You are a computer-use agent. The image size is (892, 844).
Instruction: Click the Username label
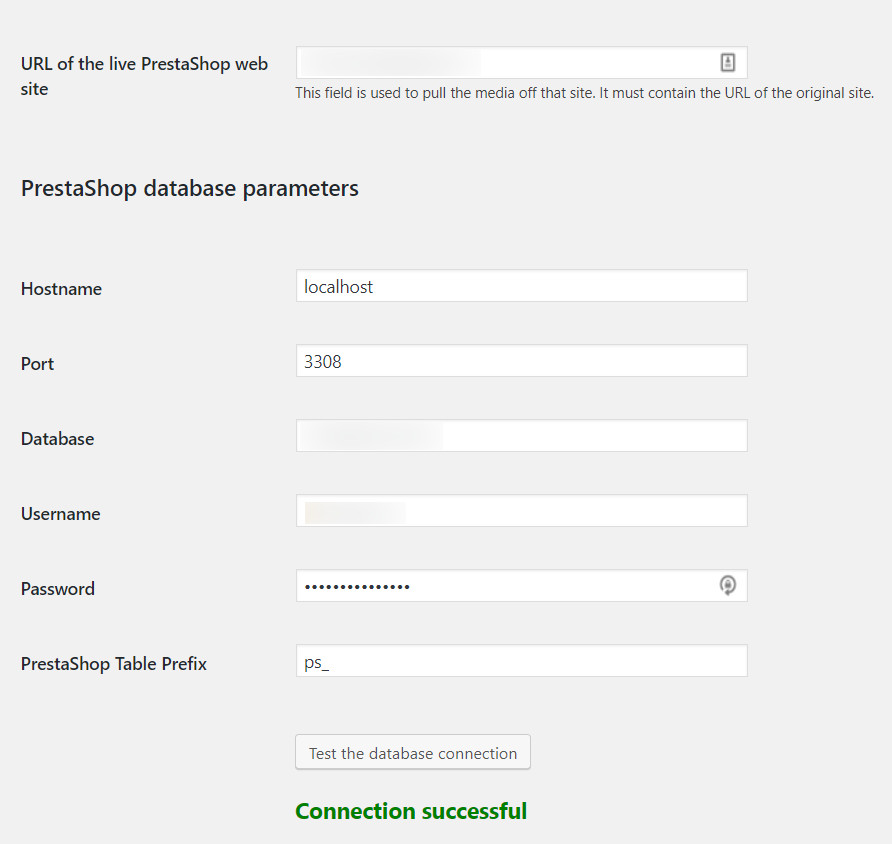(x=61, y=514)
